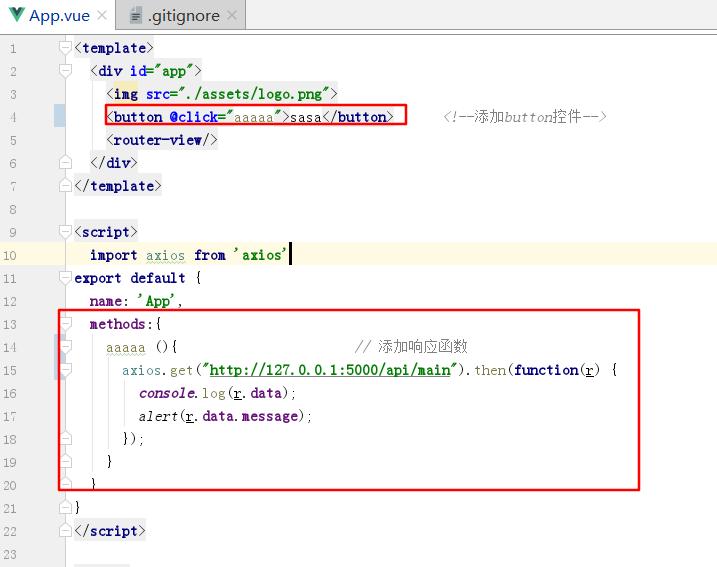Image resolution: width=717 pixels, height=567 pixels.
Task: Collapse the axios.get callback at line 15
Action: point(66,370)
